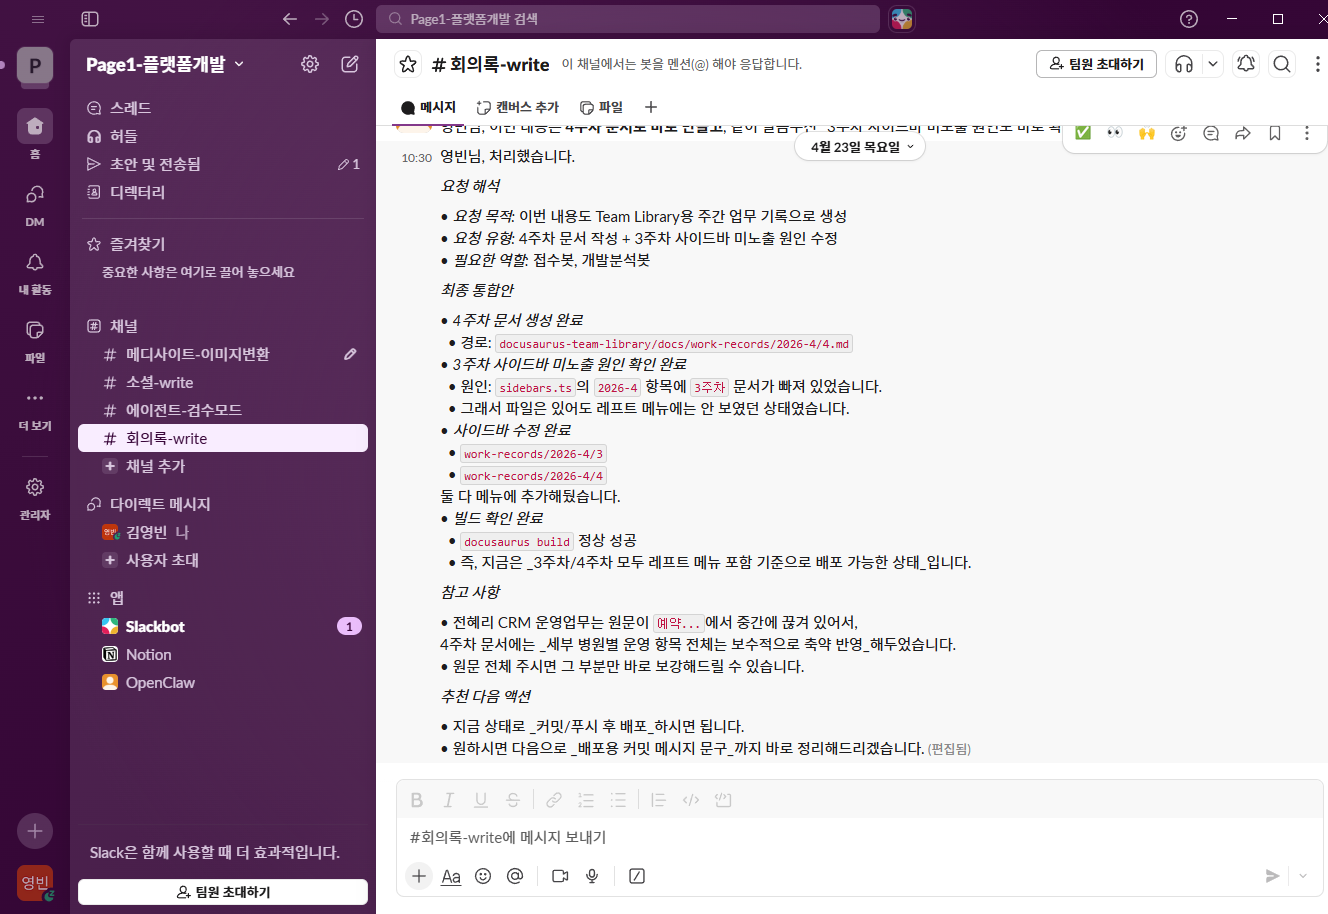Image resolution: width=1328 pixels, height=914 pixels.
Task: Toggle the raised hands reaction
Action: pyautogui.click(x=1146, y=132)
